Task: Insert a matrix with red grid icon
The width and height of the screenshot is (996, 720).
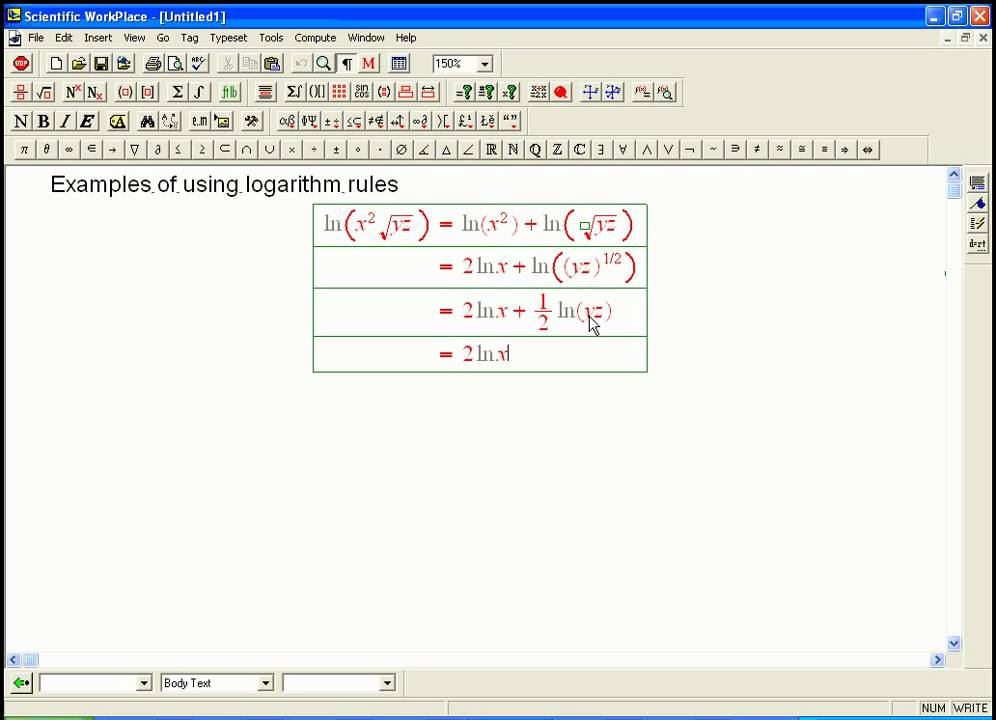Action: coord(339,92)
